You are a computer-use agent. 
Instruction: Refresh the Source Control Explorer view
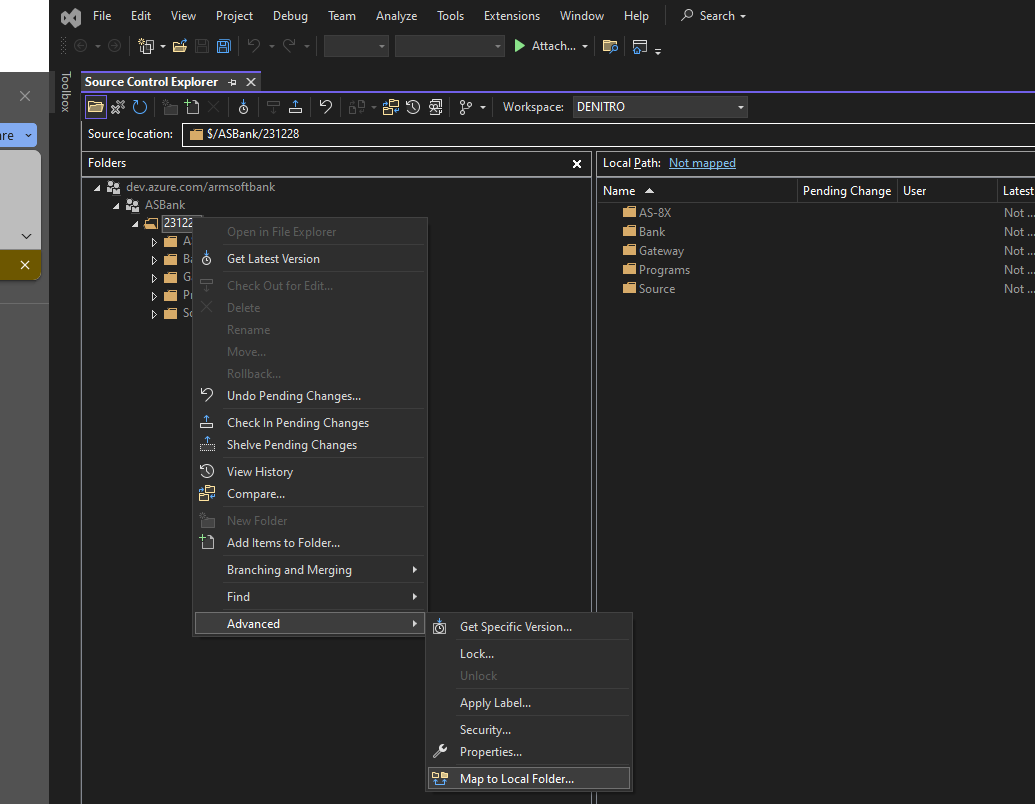(x=140, y=107)
